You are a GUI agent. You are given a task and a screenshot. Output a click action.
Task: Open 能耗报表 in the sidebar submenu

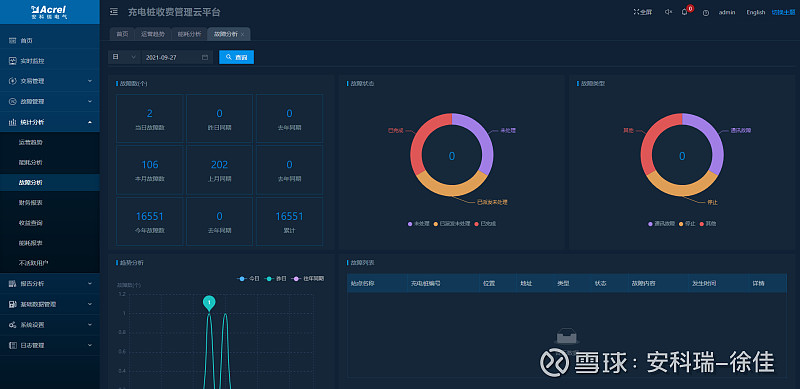pyautogui.click(x=31, y=243)
